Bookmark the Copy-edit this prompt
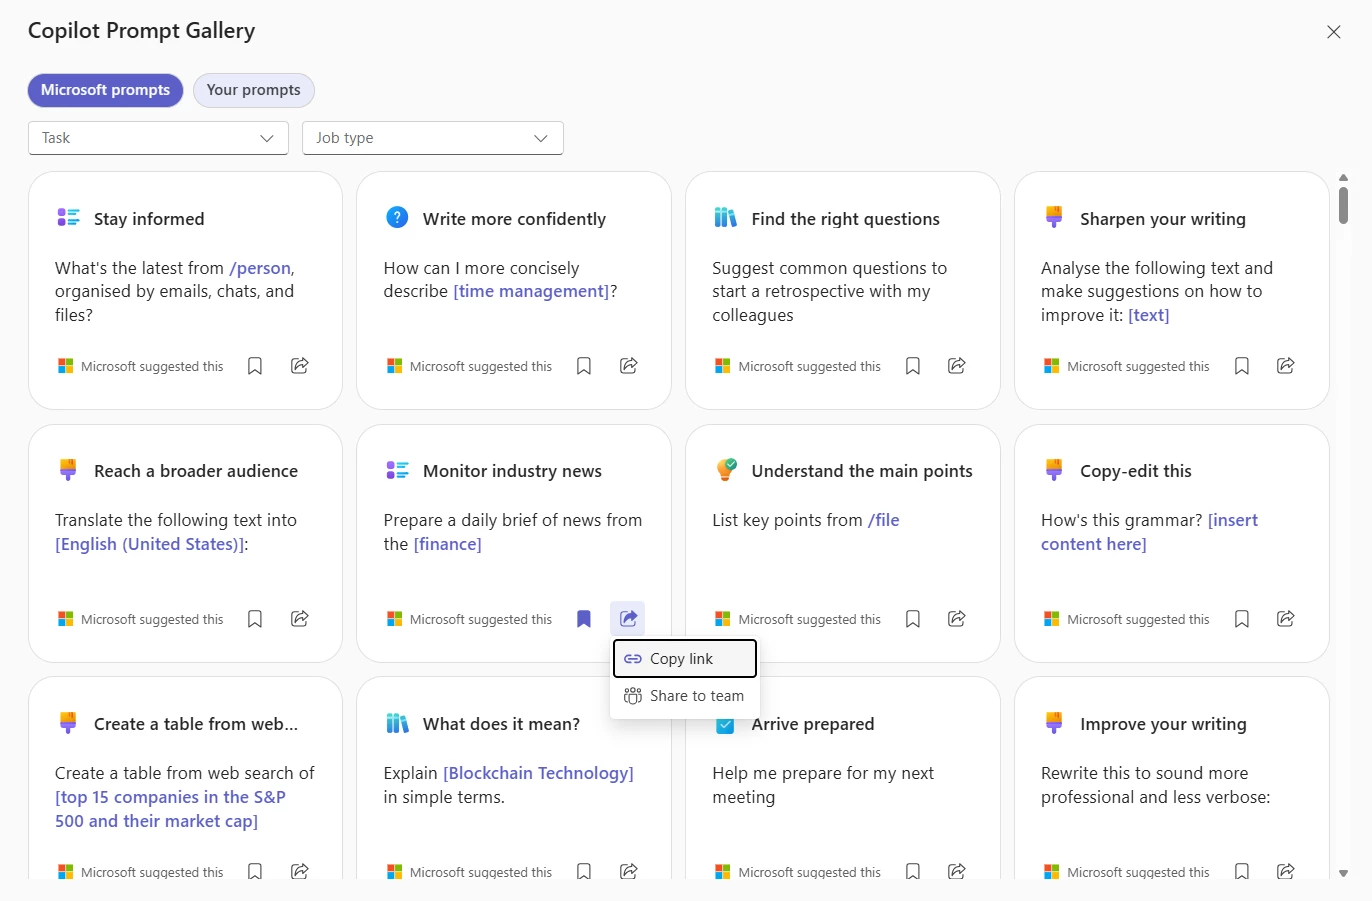Image resolution: width=1372 pixels, height=901 pixels. 1242,619
